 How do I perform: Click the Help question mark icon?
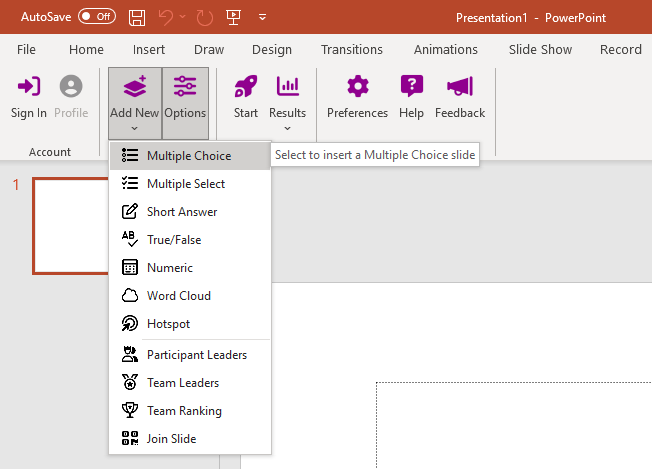coord(412,86)
